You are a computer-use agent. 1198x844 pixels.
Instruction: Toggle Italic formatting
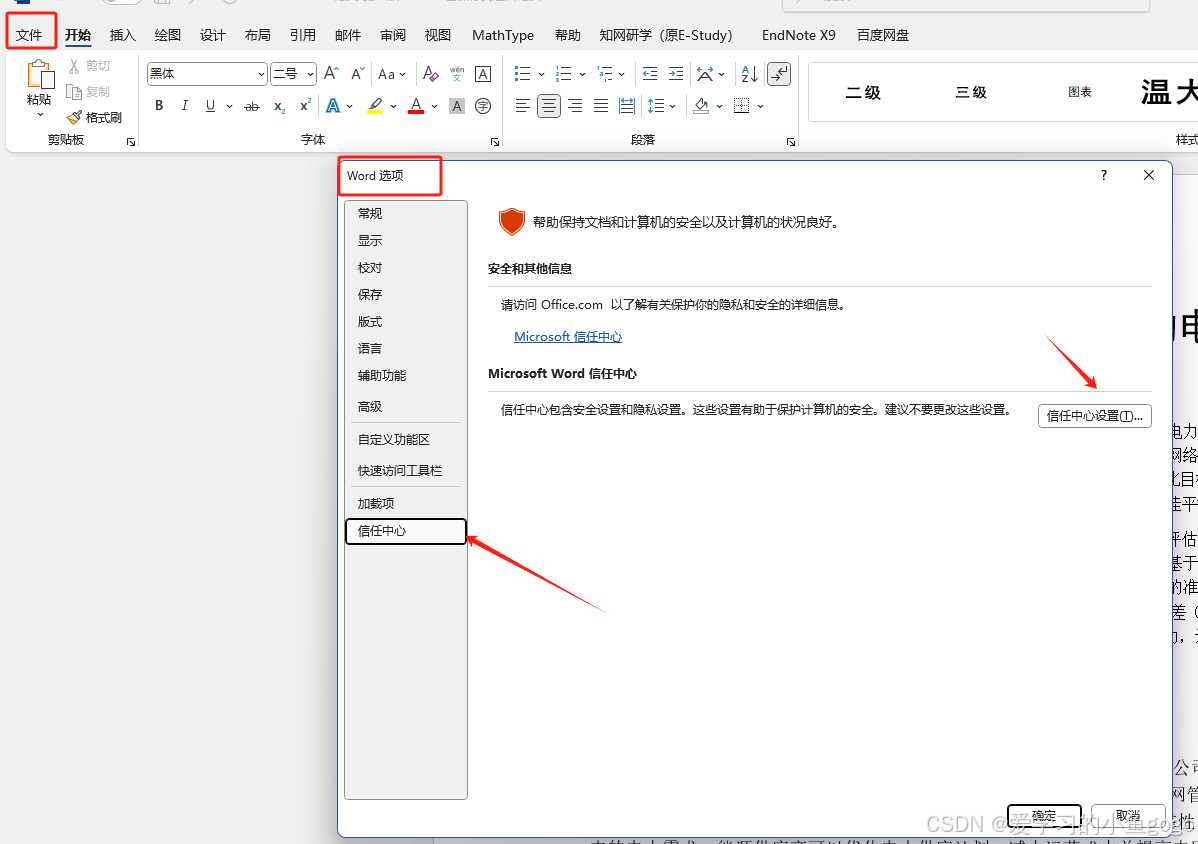pos(184,105)
